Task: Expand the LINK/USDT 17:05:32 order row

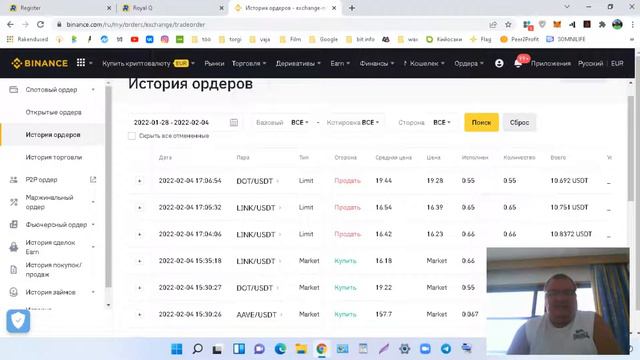Action: [140, 208]
